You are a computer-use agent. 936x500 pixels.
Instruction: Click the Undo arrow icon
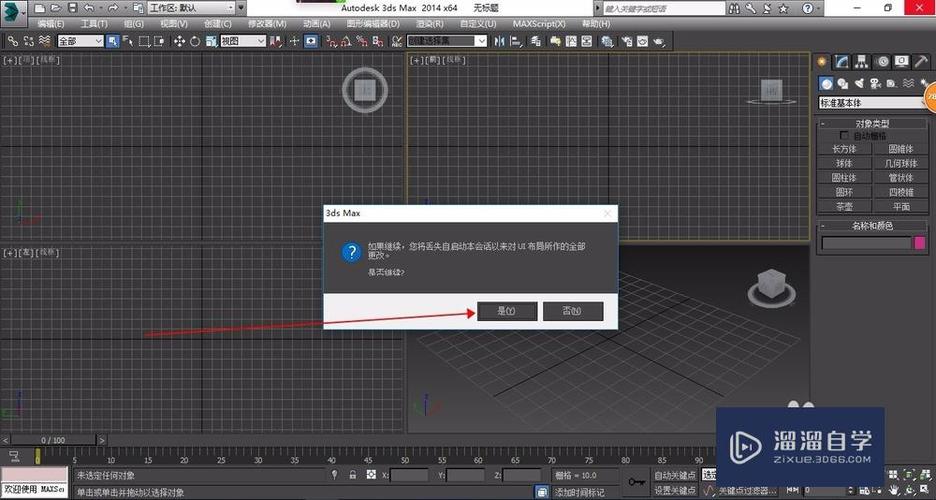click(89, 8)
